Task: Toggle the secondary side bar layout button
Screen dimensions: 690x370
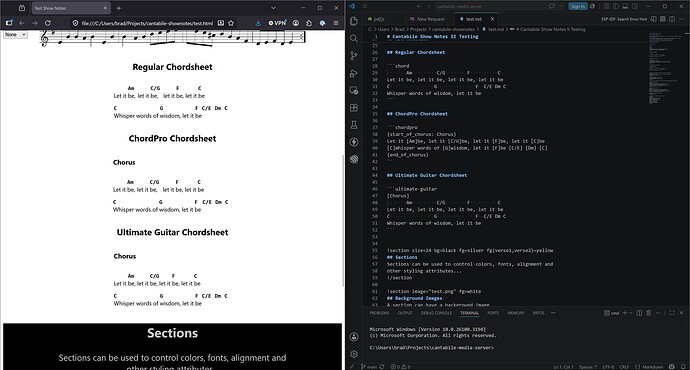Action: coord(635,6)
